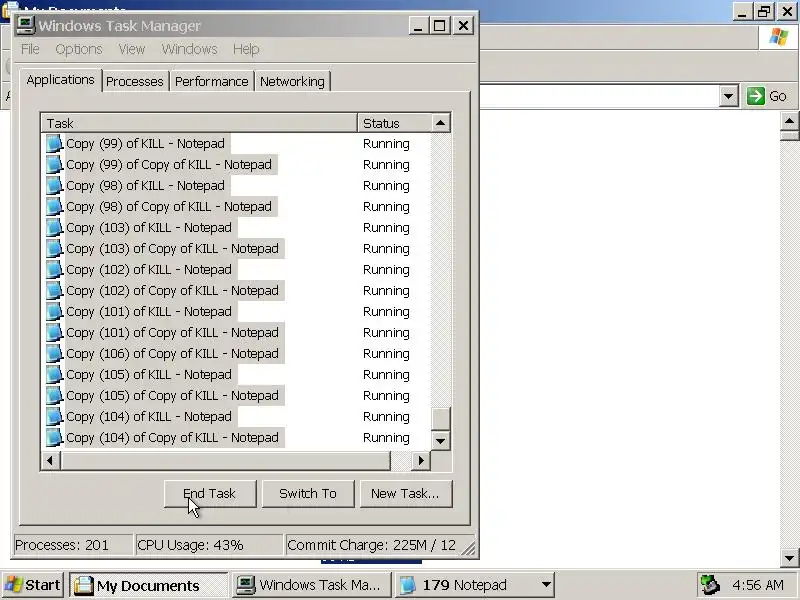Click the Task Manager title bar icon
This screenshot has height=600, width=800.
pos(25,25)
